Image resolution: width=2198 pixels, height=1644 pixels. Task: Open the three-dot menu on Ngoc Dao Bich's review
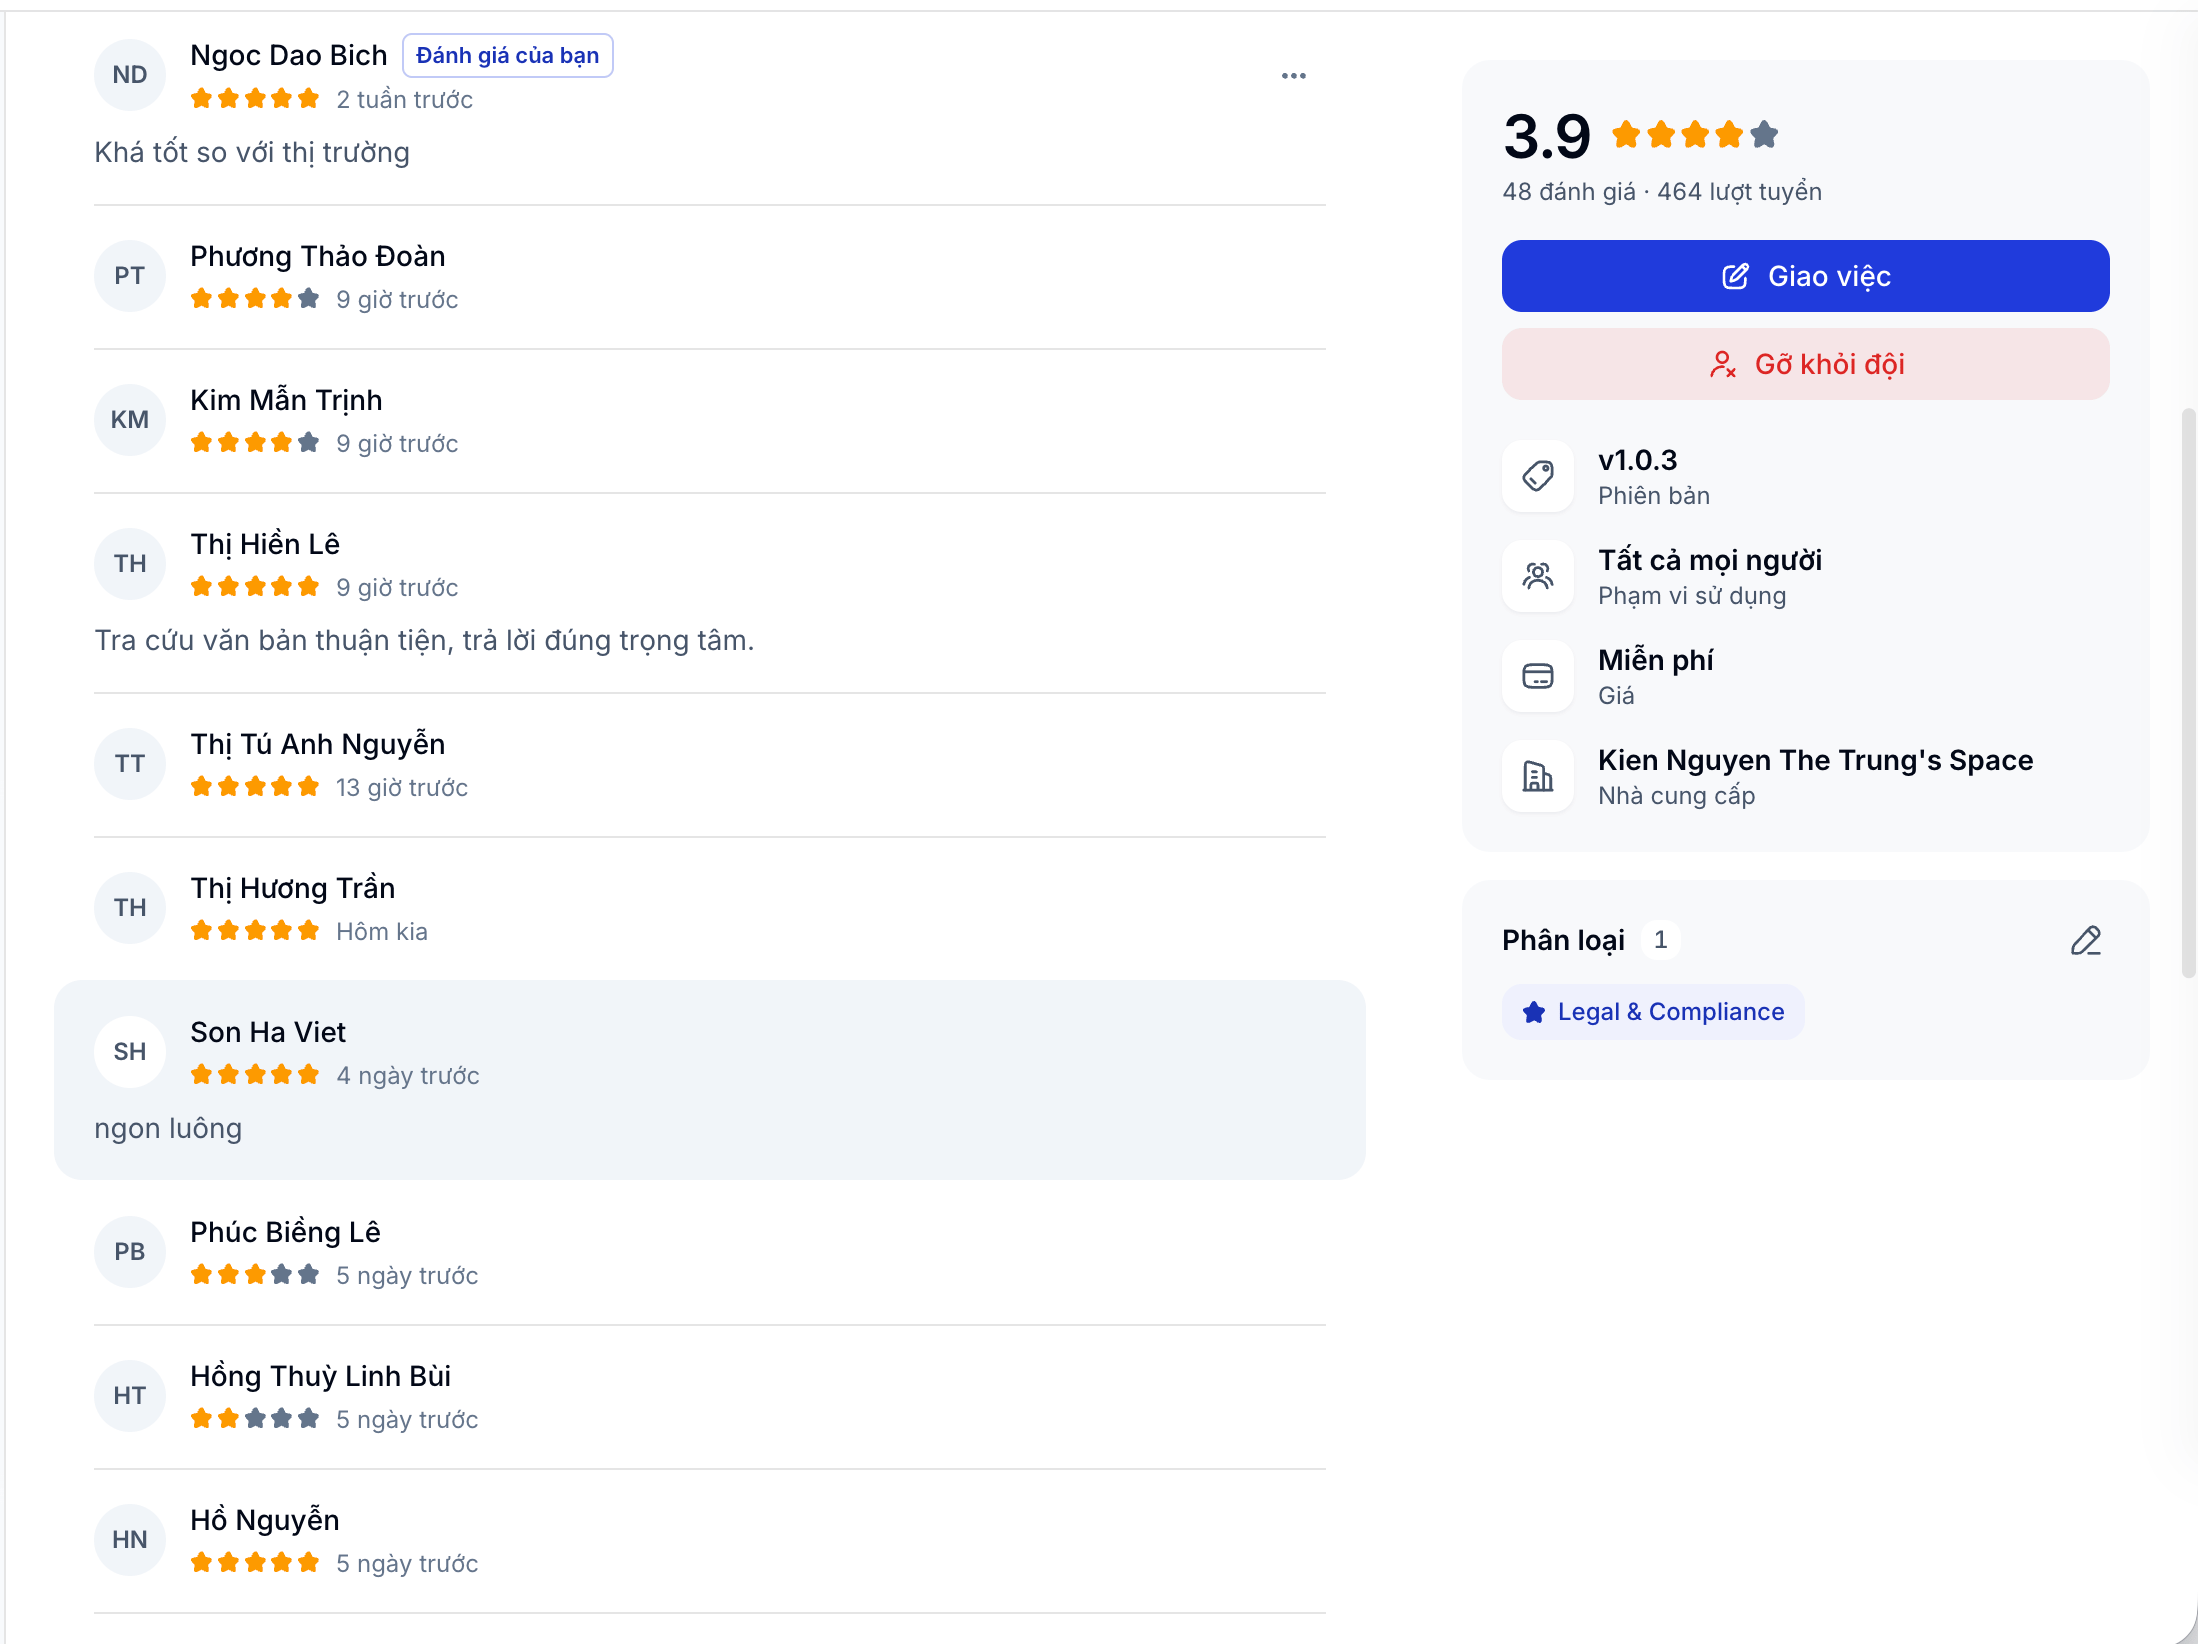[x=1293, y=76]
